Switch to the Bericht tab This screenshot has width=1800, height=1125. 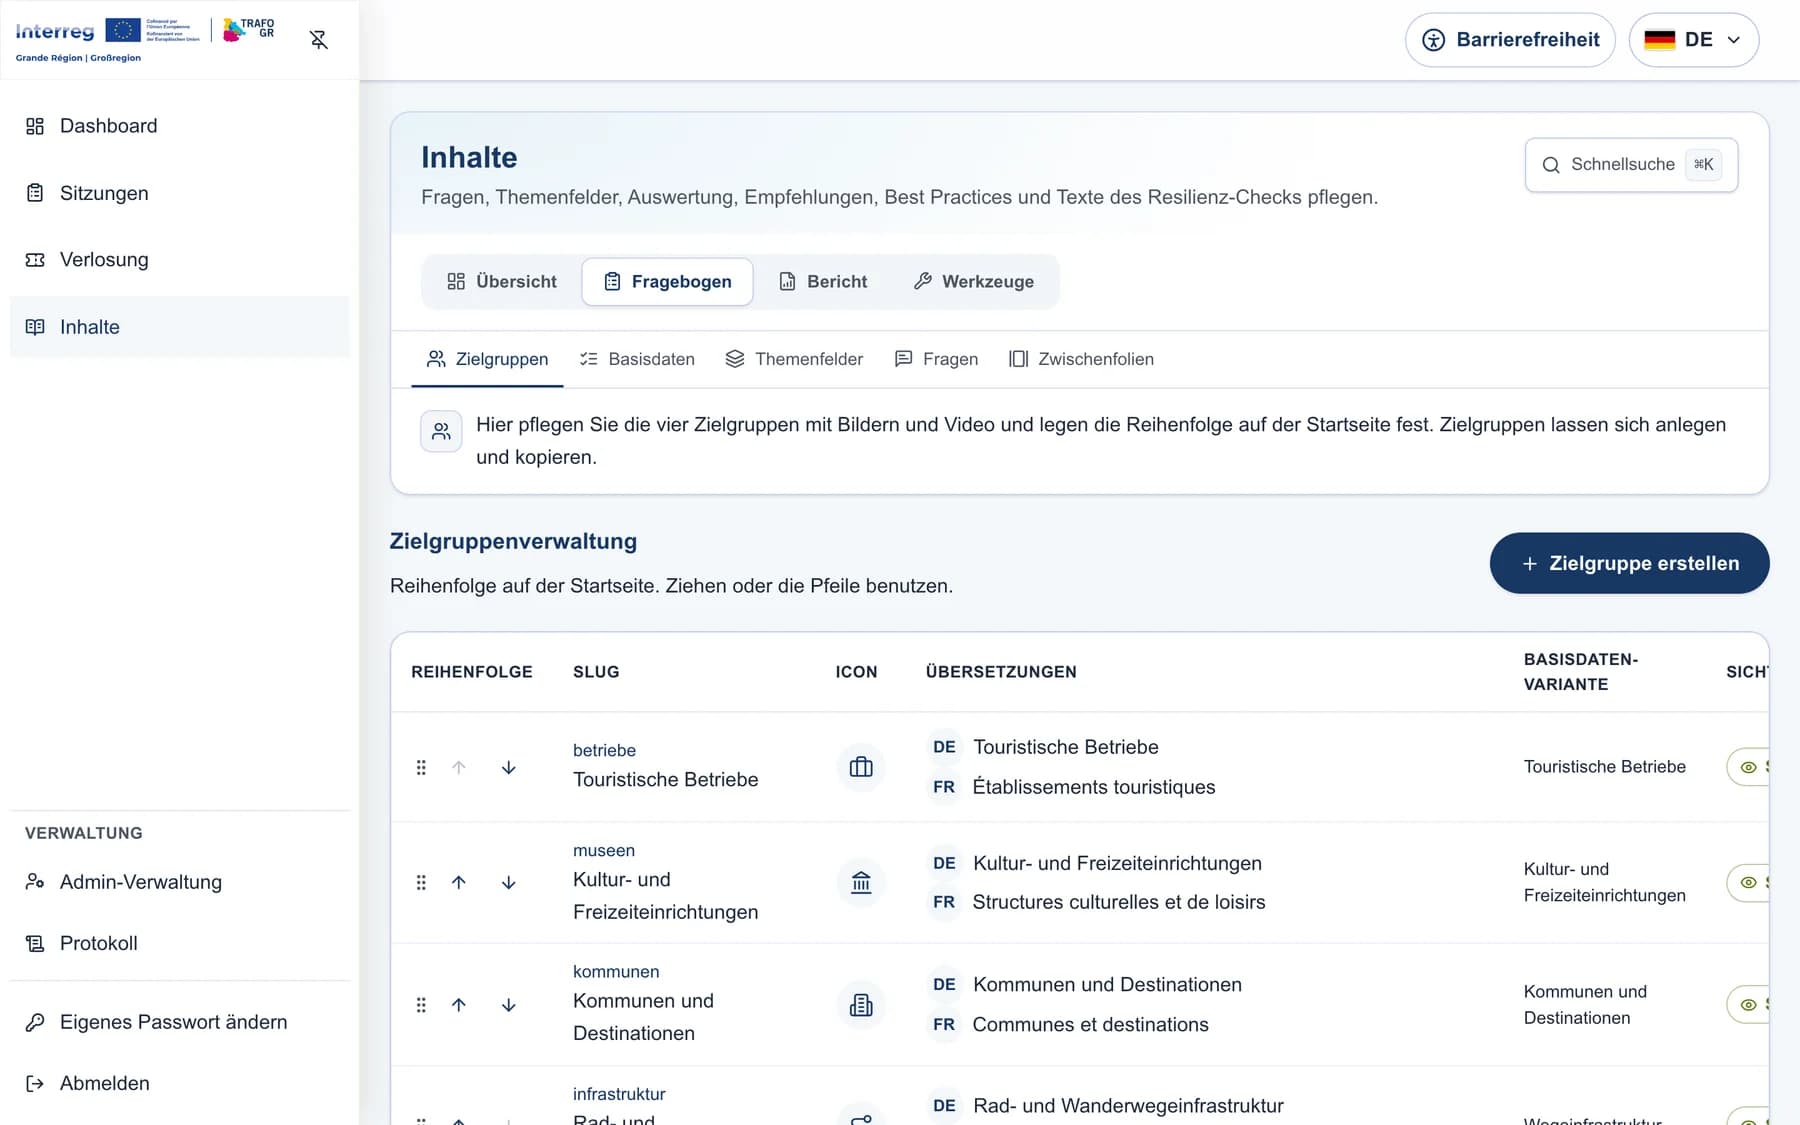click(x=823, y=282)
